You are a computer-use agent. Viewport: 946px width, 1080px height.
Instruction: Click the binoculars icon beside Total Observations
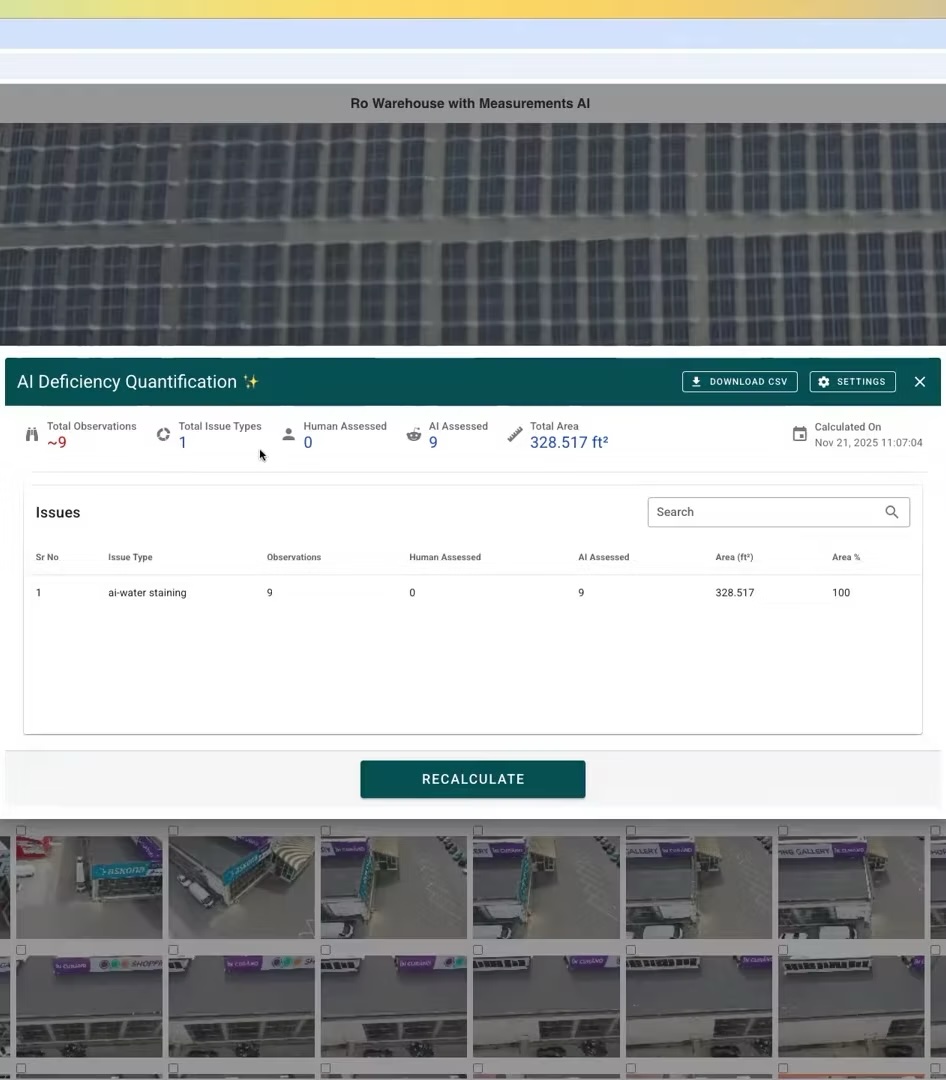point(32,434)
